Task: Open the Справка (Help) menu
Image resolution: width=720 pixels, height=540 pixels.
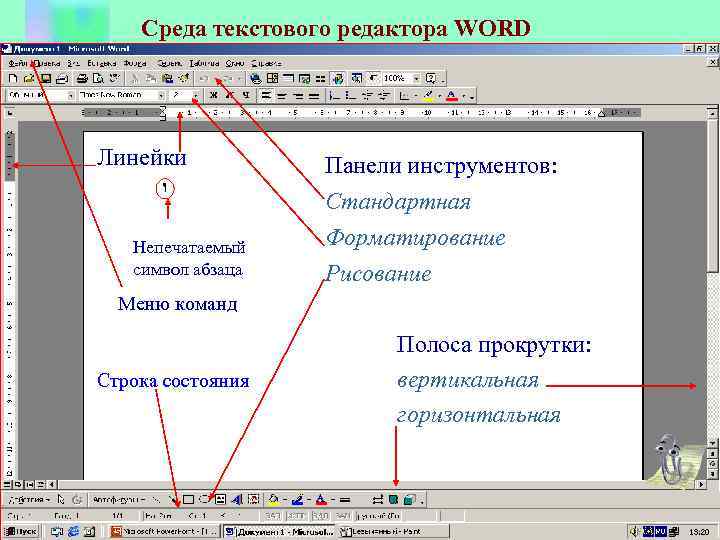Action: point(266,63)
